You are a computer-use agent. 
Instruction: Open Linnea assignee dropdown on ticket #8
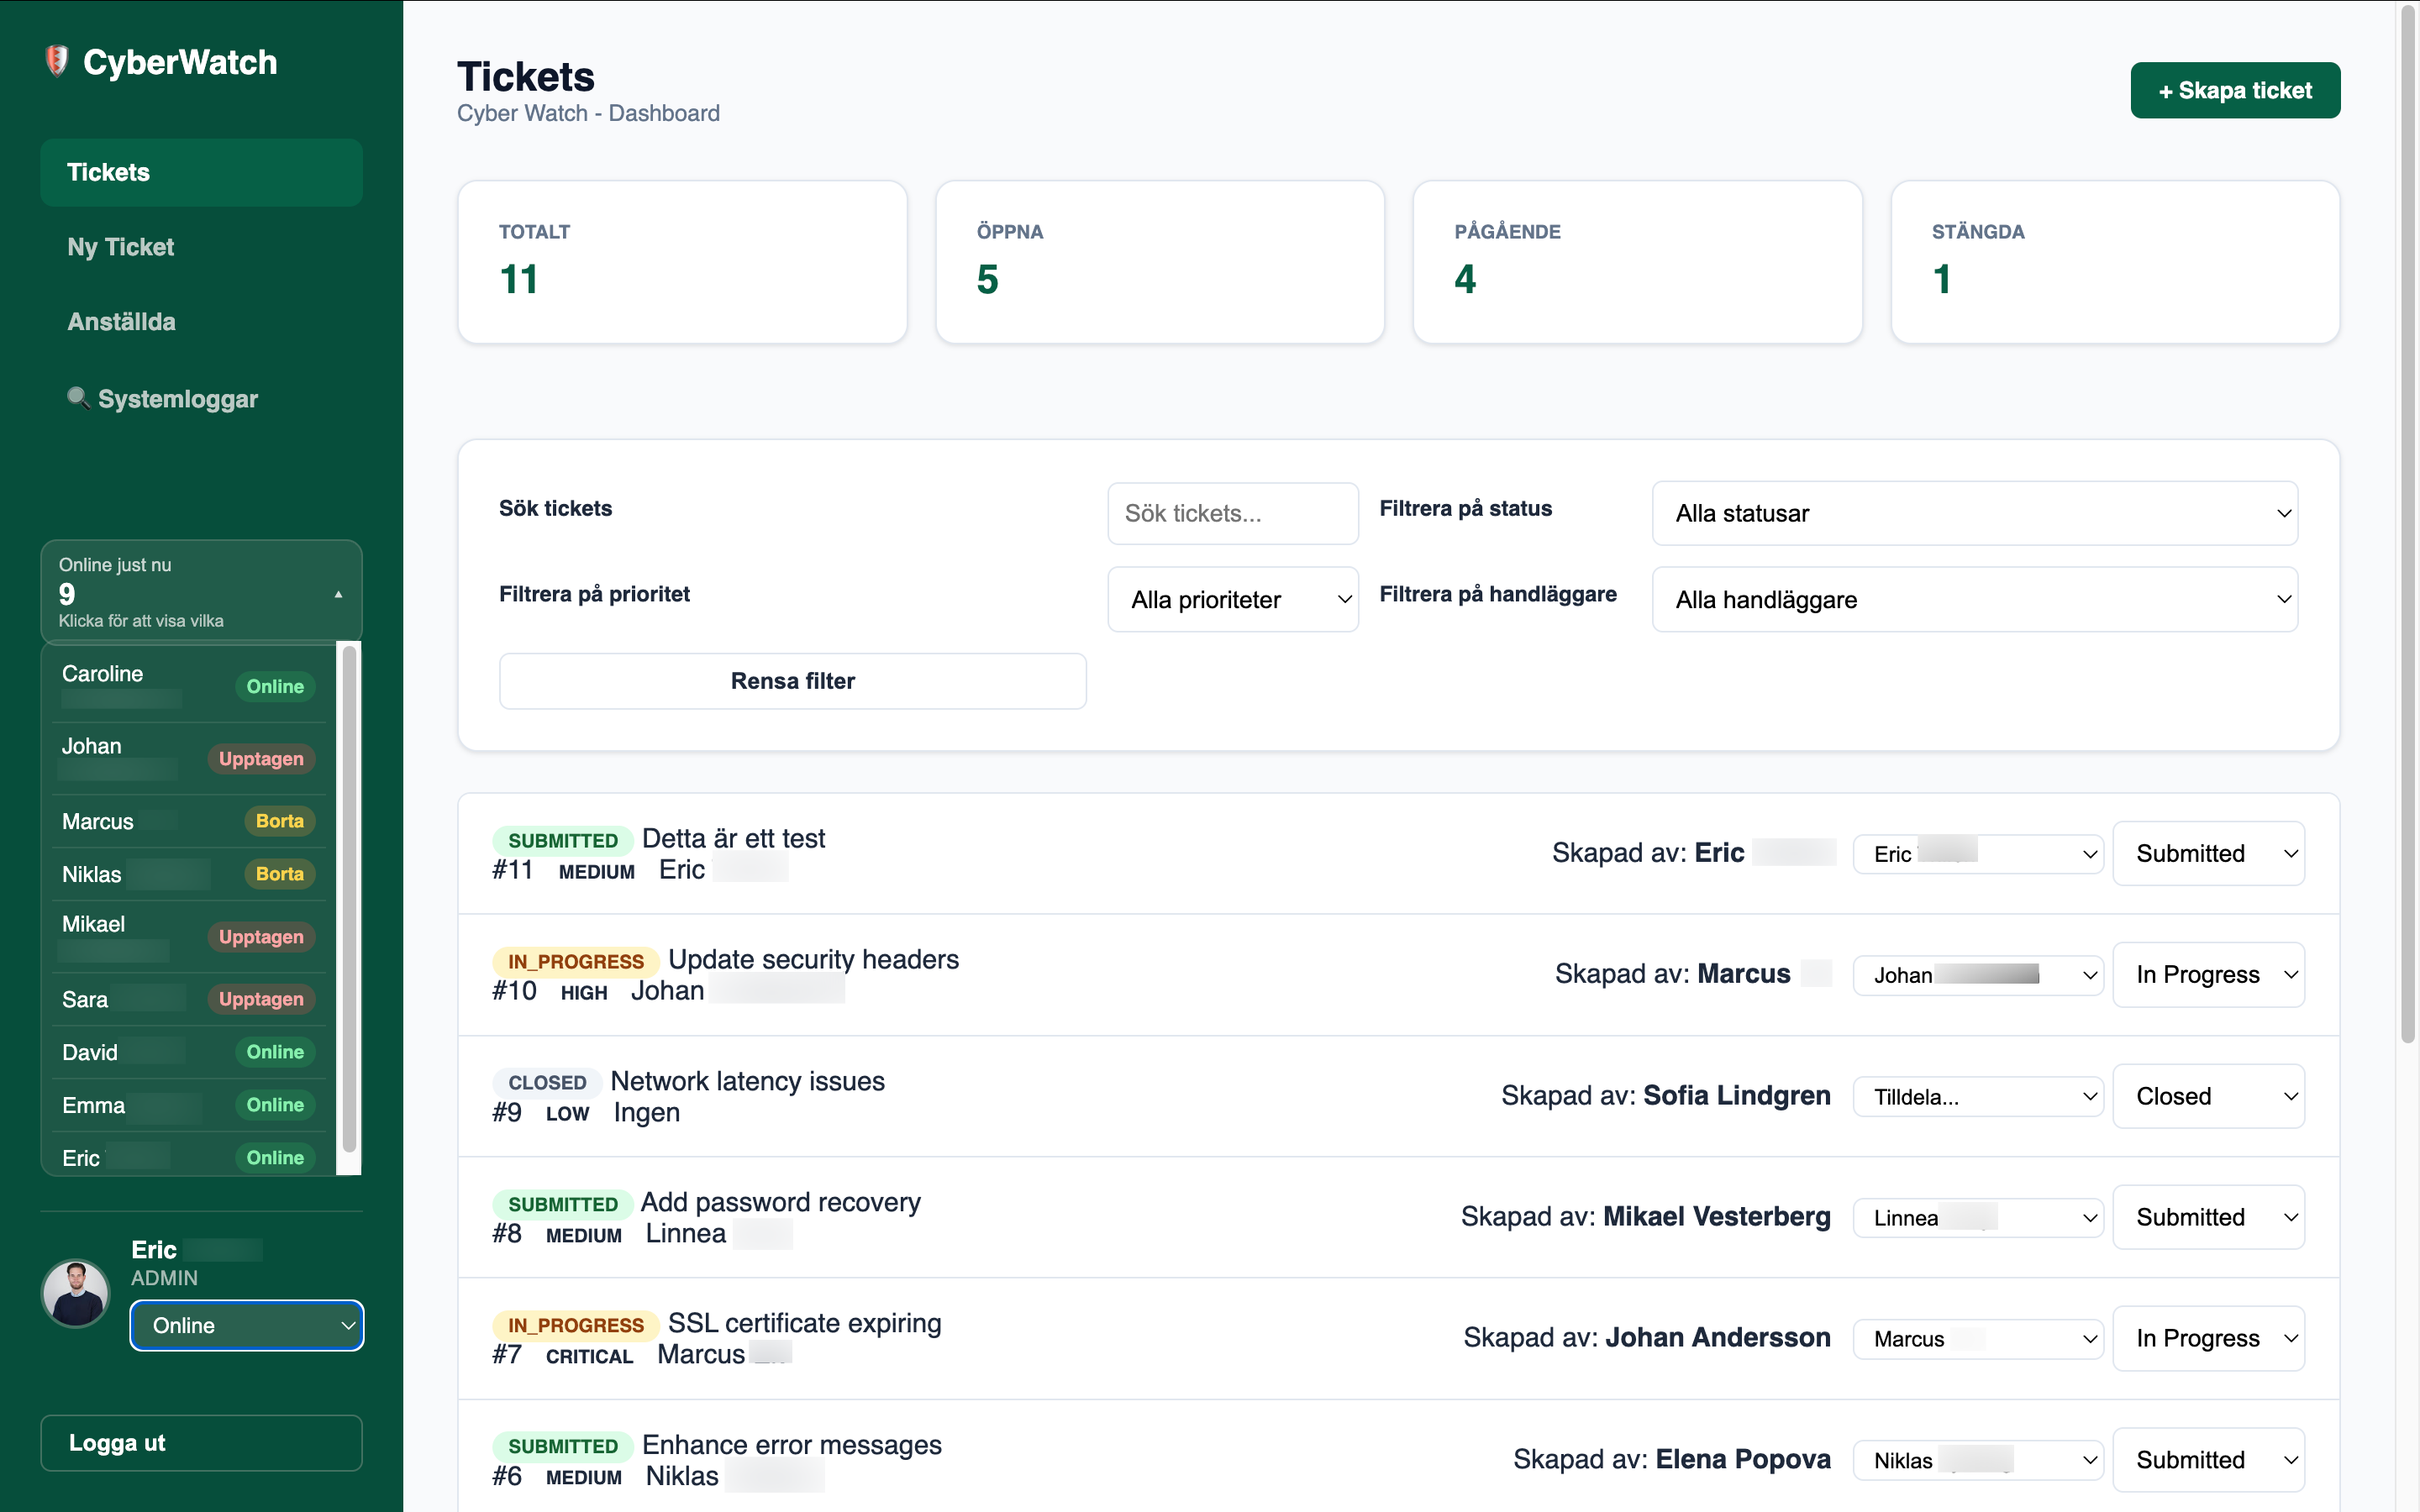point(1978,1217)
